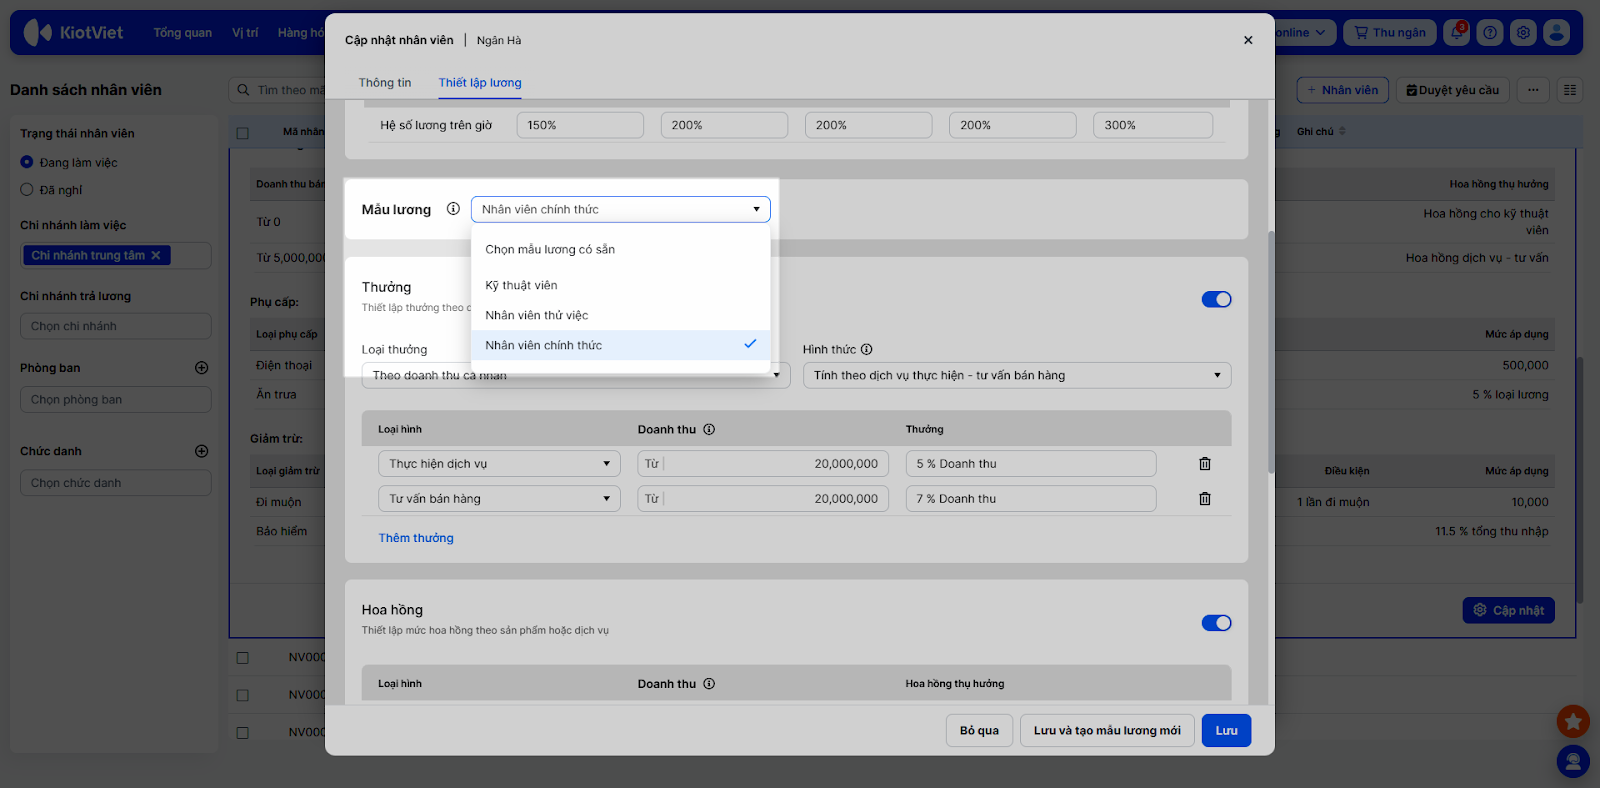Screen dimensions: 1600x788
Task: Click info icon next to Hình thức
Action: [867, 349]
